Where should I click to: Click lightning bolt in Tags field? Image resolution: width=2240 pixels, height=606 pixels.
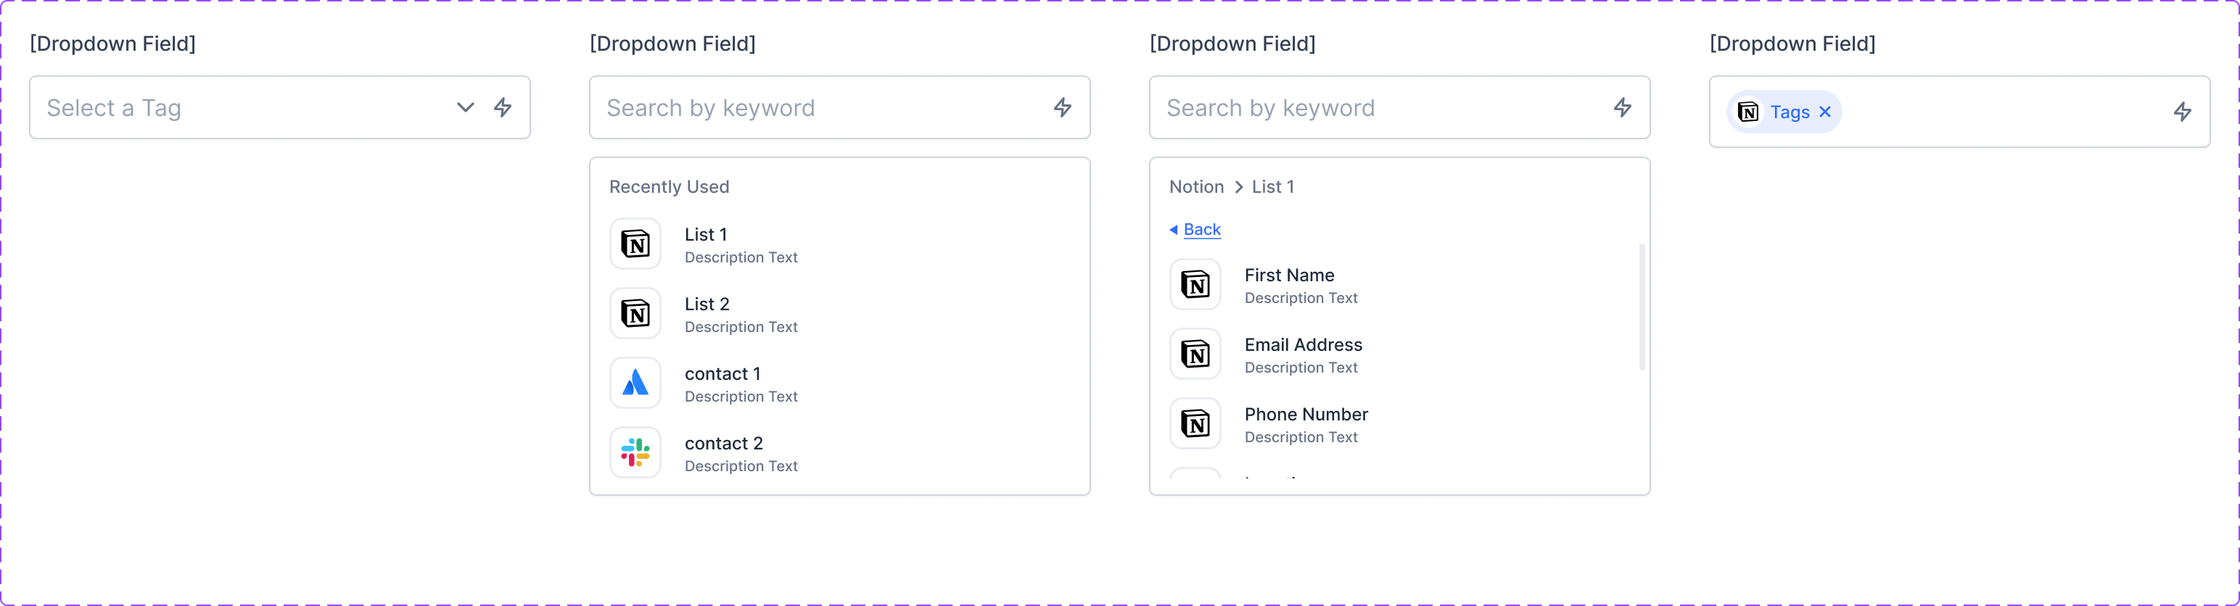coord(2183,111)
